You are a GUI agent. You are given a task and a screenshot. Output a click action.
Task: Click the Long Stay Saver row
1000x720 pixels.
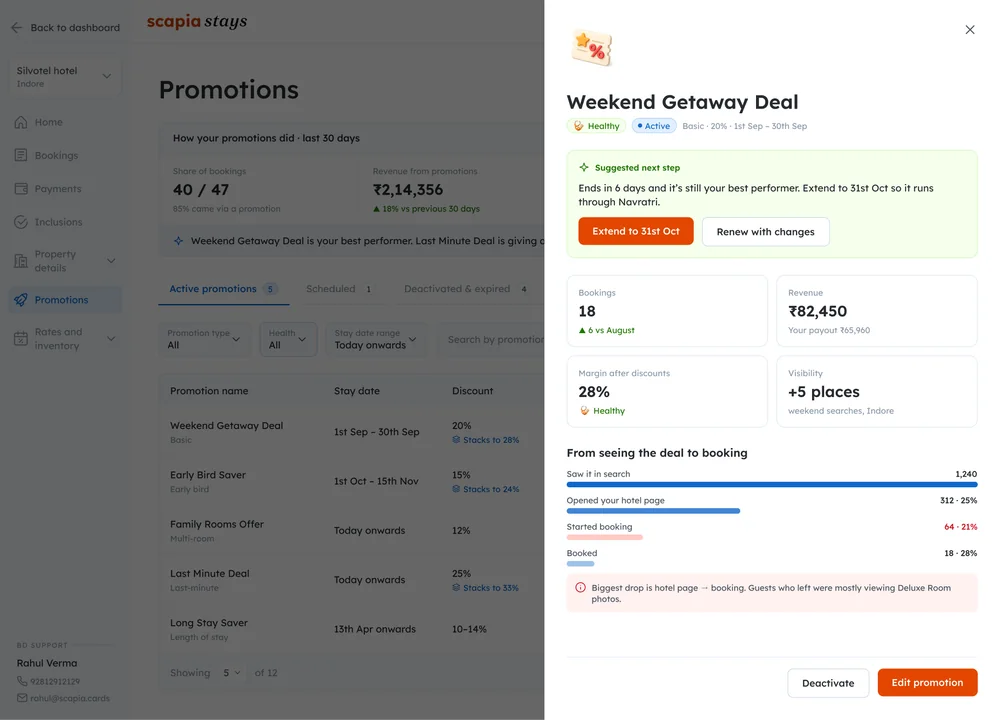point(351,629)
